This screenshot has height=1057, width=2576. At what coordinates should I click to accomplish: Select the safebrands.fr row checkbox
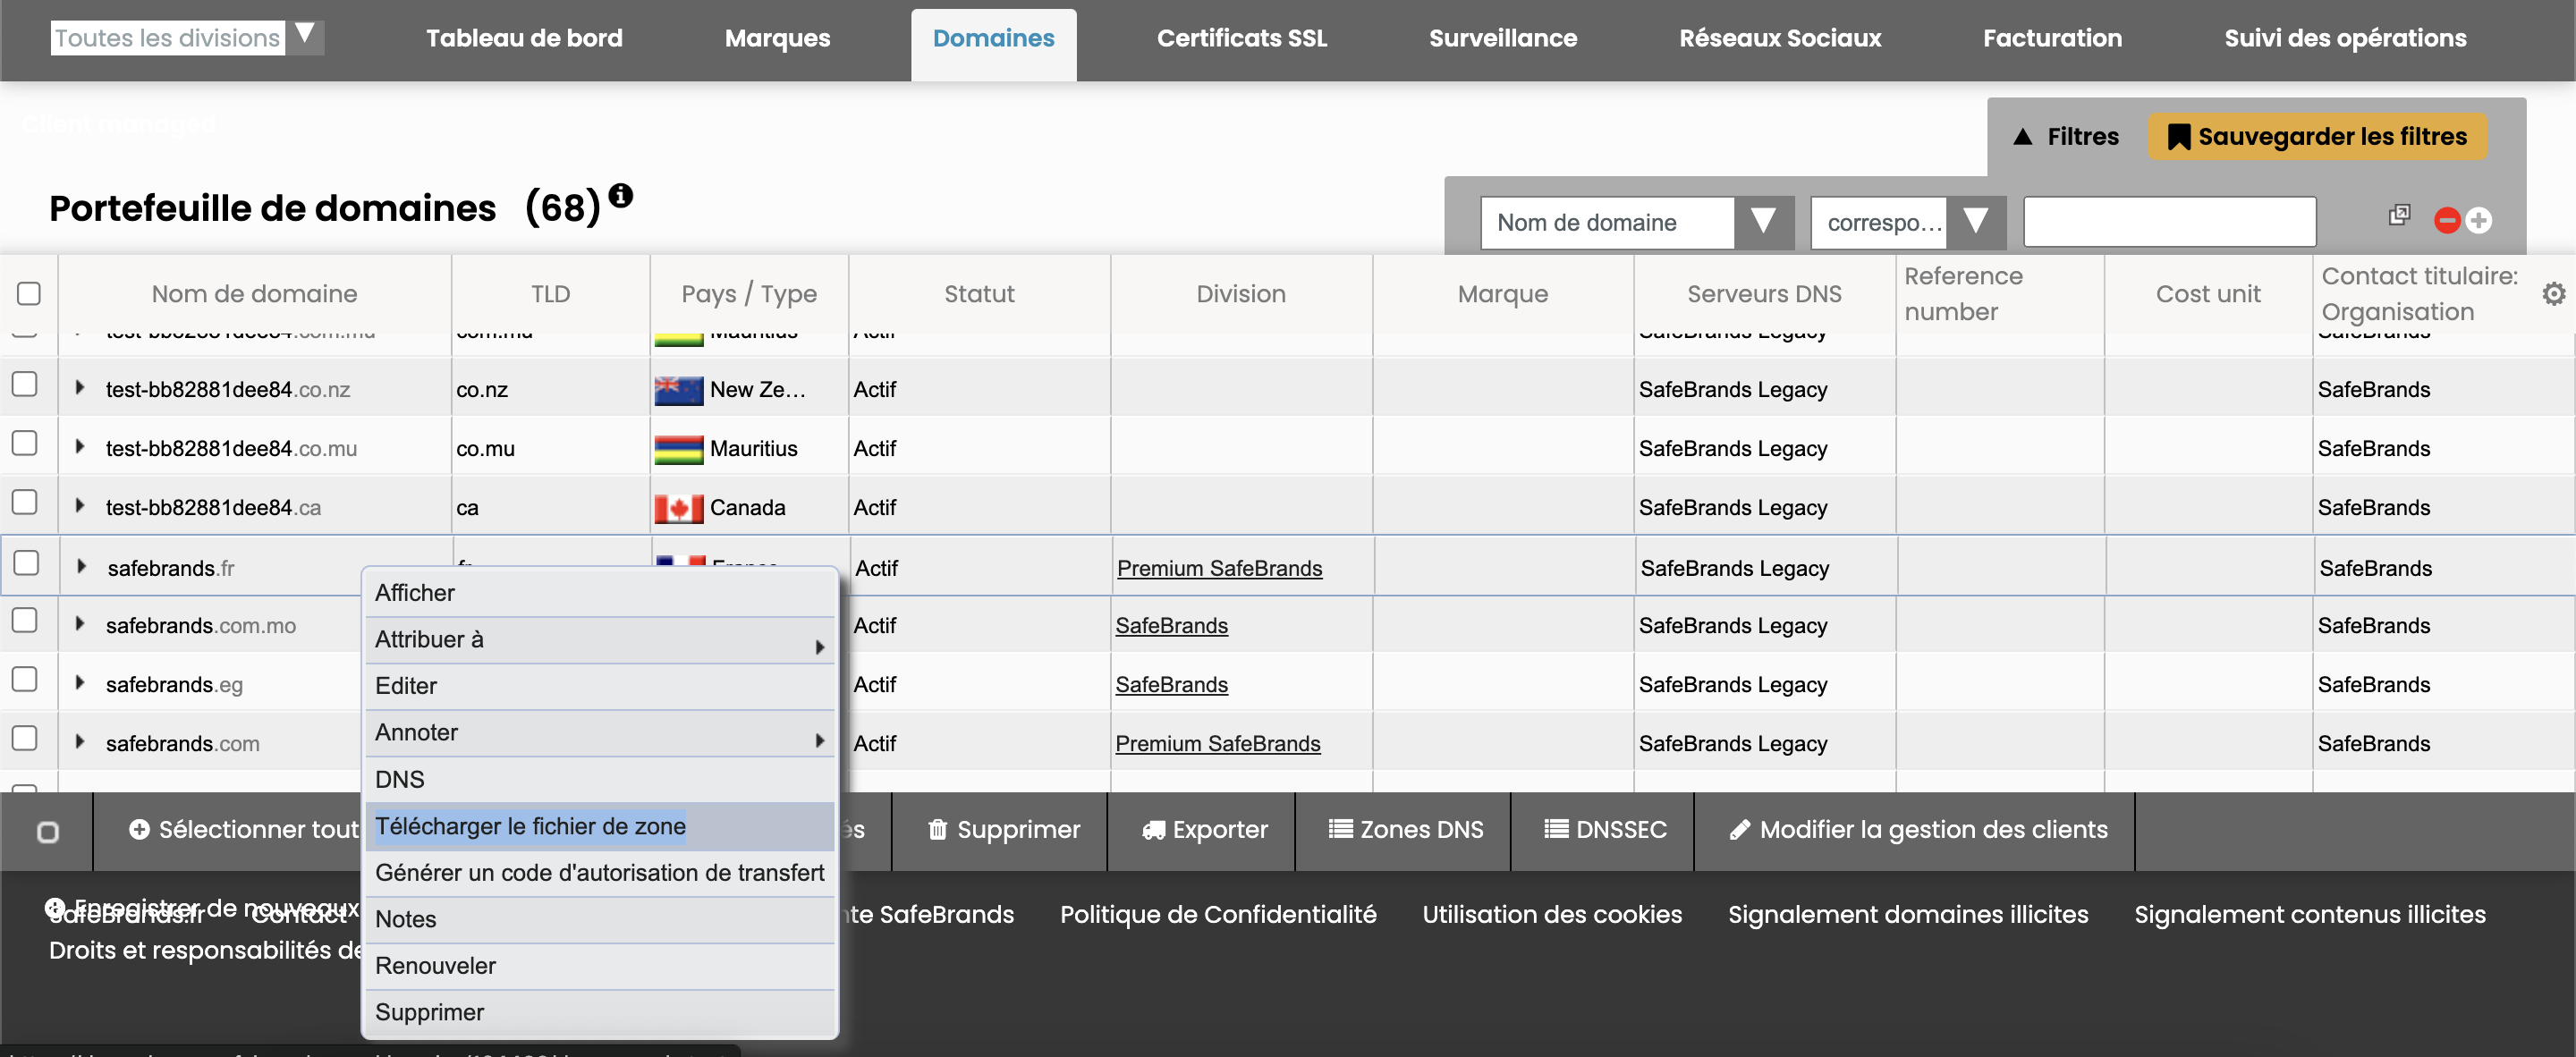pyautogui.click(x=27, y=563)
